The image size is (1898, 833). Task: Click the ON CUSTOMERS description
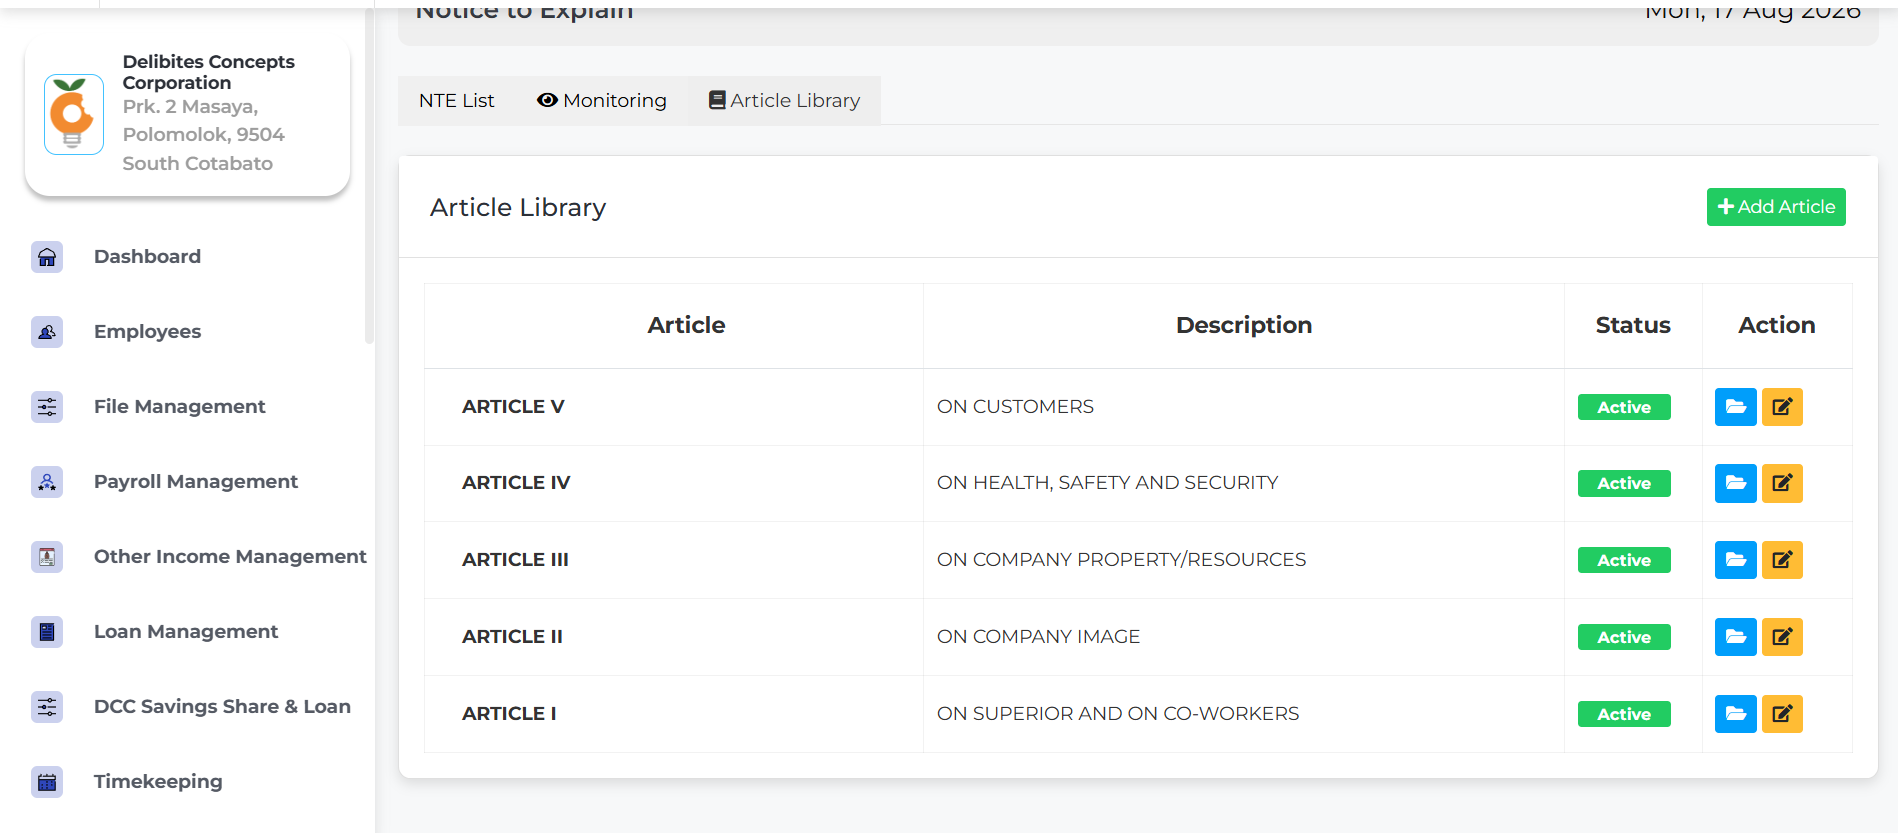click(1015, 407)
